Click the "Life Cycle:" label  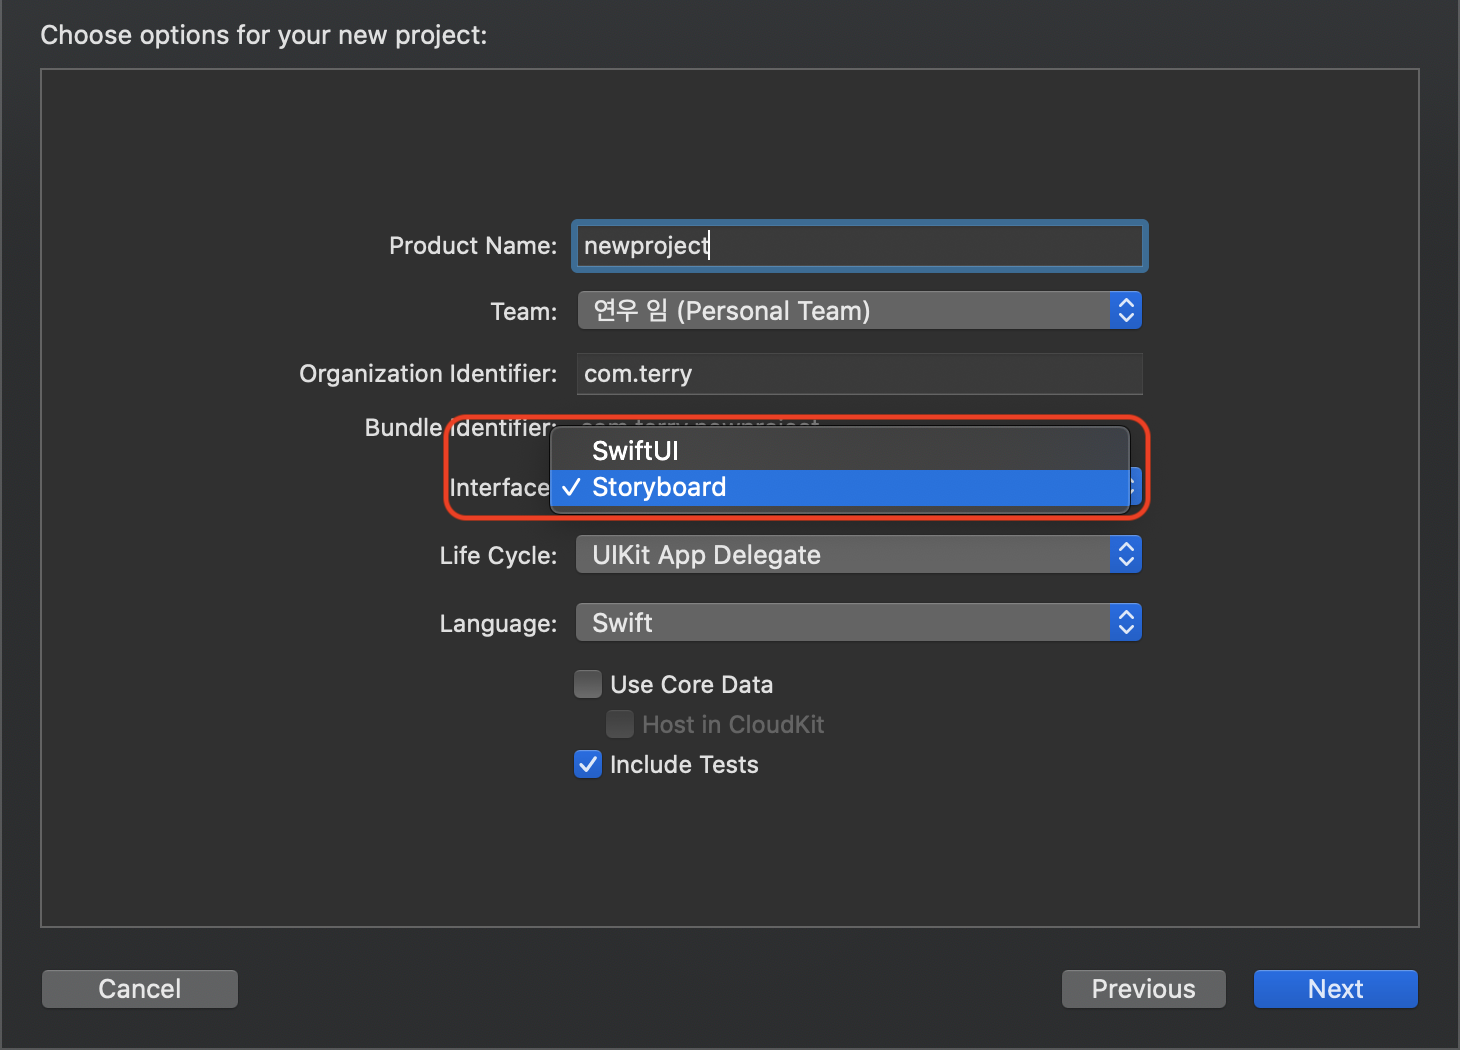click(498, 556)
